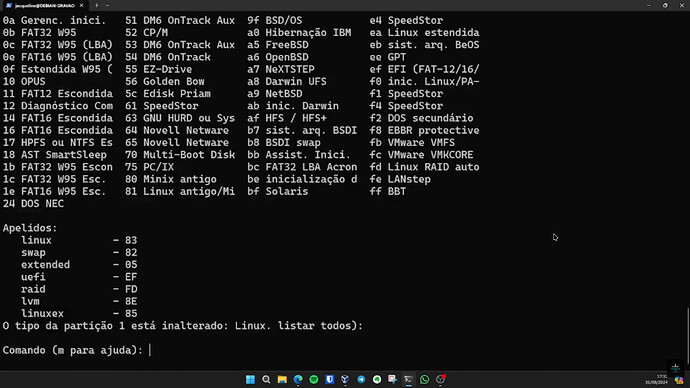Click the terminal vertical scrollbar thumb
The image size is (690, 388).
click(x=688, y=335)
